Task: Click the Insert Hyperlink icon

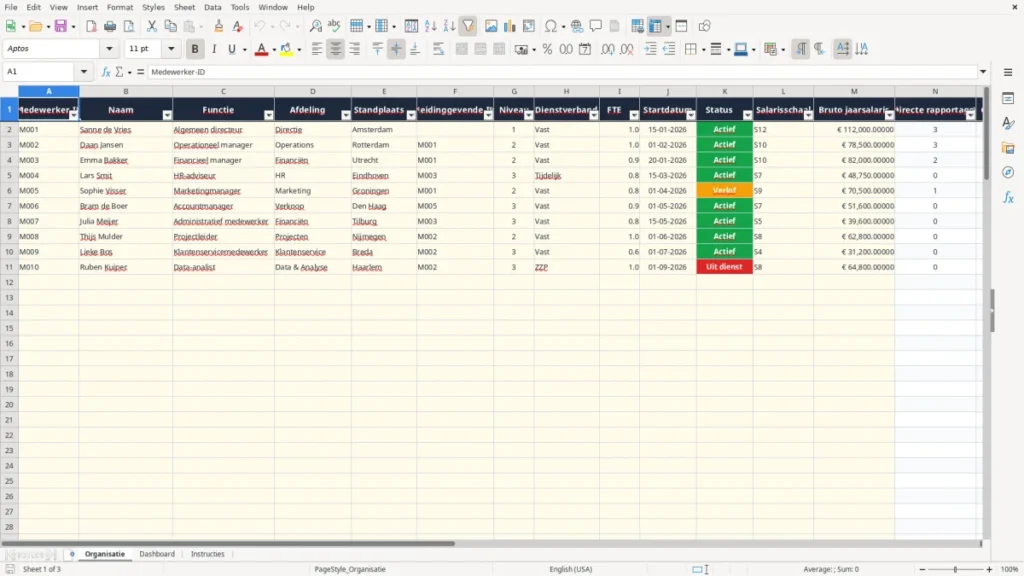Action: [577, 26]
